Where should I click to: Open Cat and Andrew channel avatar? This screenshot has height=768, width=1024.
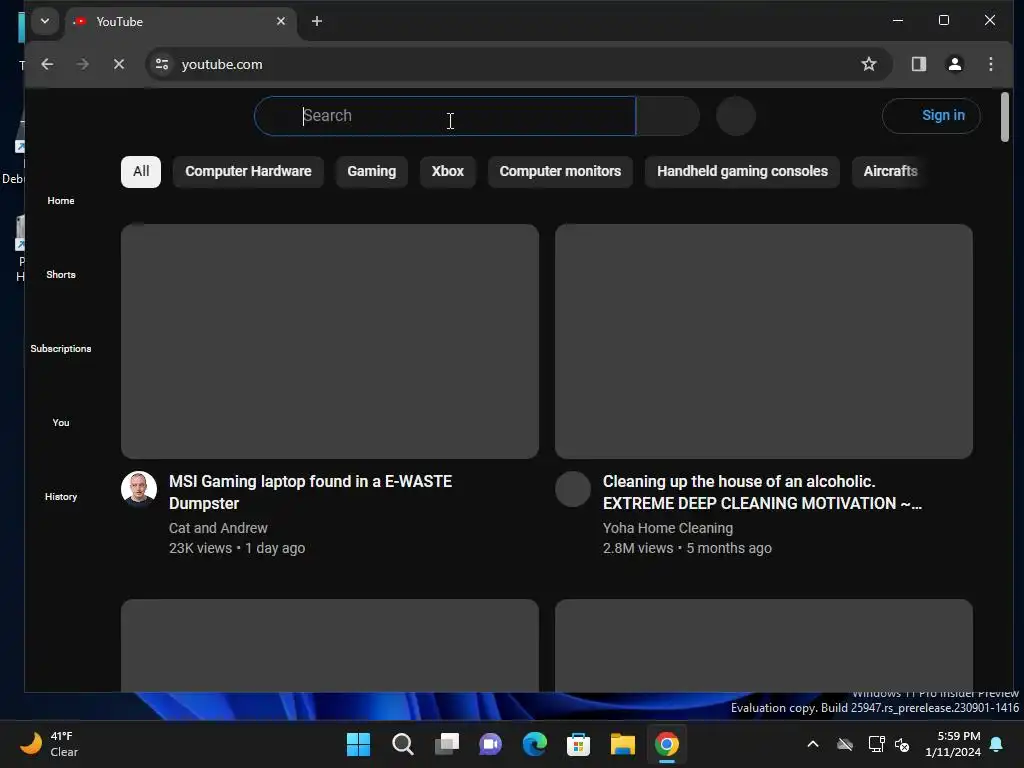coord(139,489)
